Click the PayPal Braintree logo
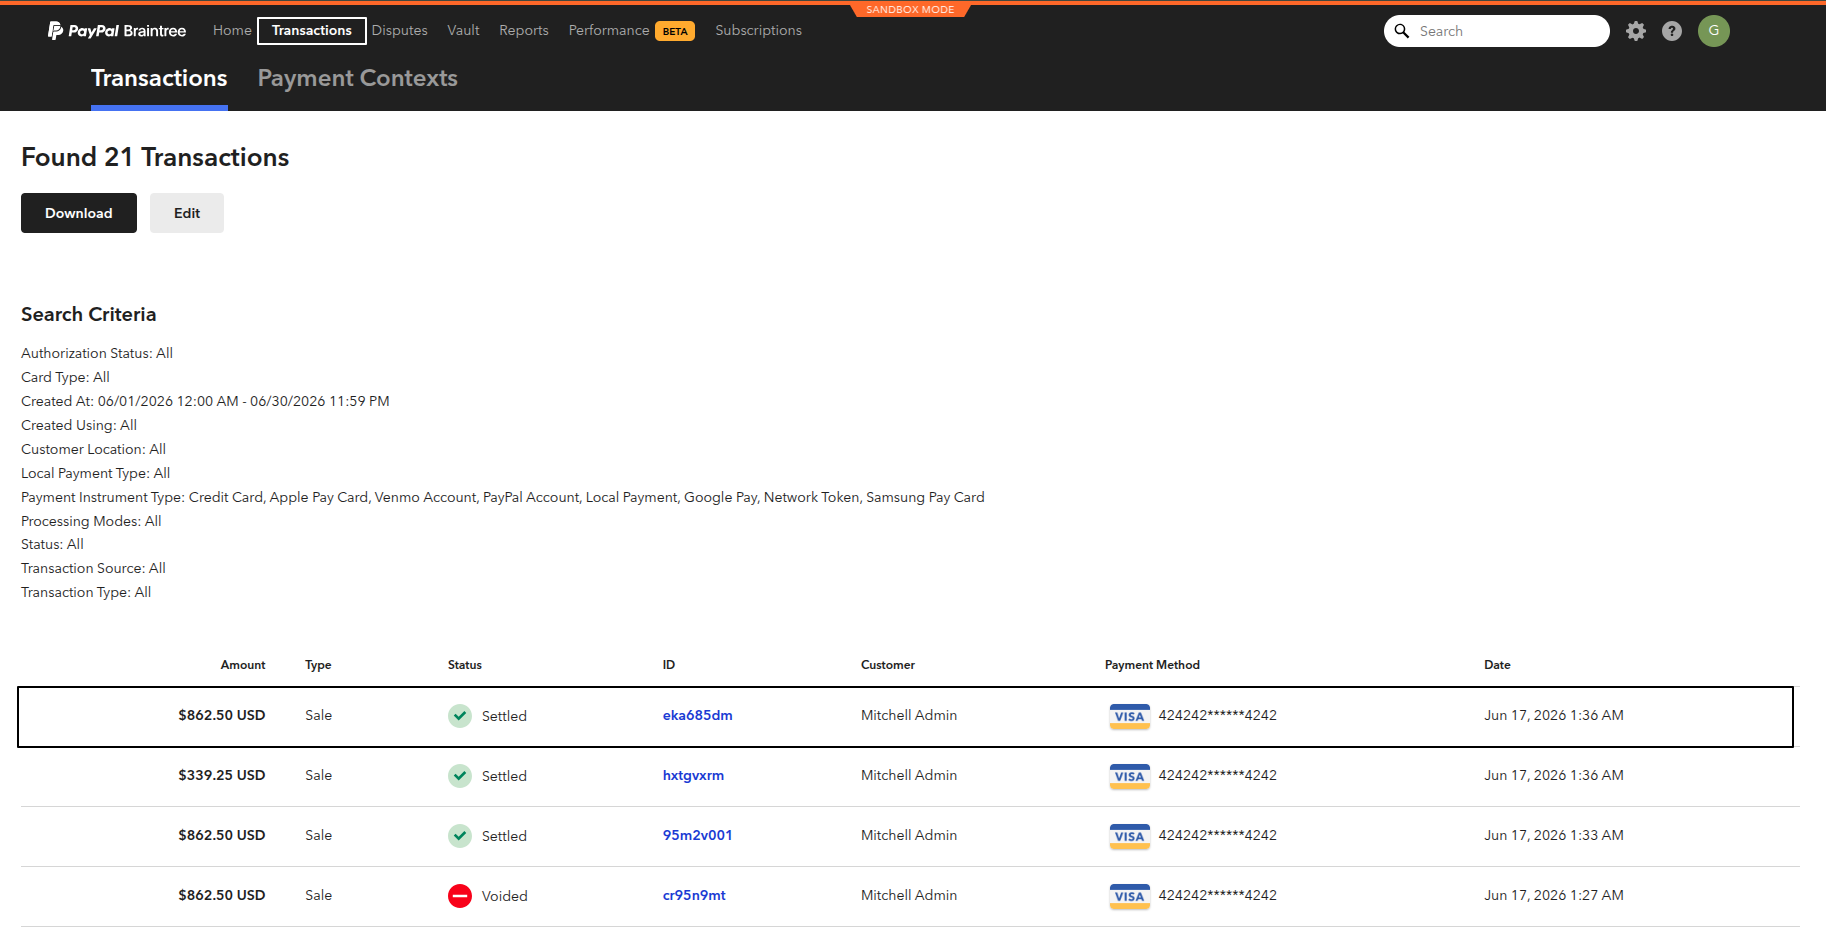This screenshot has height=934, width=1826. pos(117,31)
